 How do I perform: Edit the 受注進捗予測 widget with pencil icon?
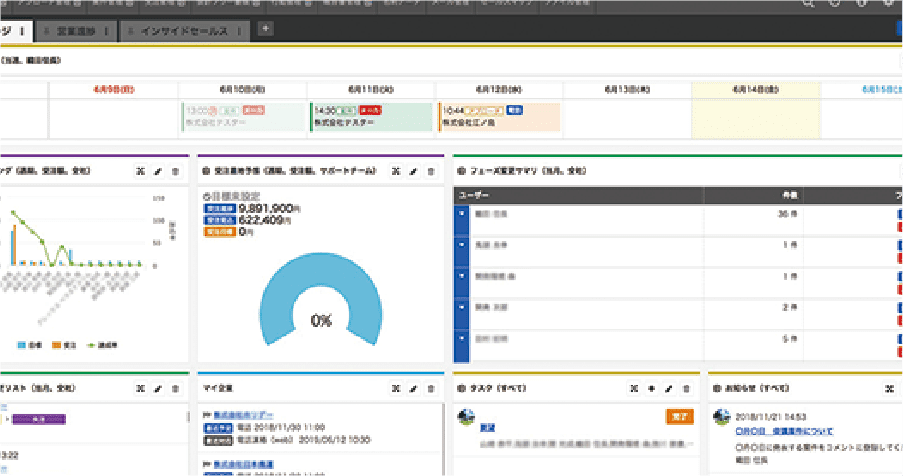coord(413,171)
